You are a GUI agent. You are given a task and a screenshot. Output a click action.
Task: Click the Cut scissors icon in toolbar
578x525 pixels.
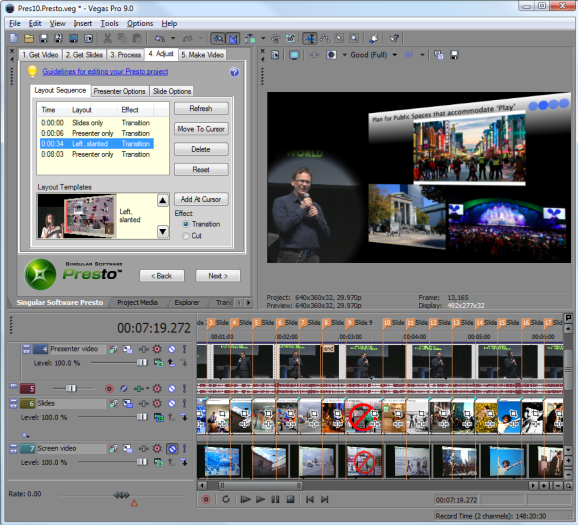(108, 38)
